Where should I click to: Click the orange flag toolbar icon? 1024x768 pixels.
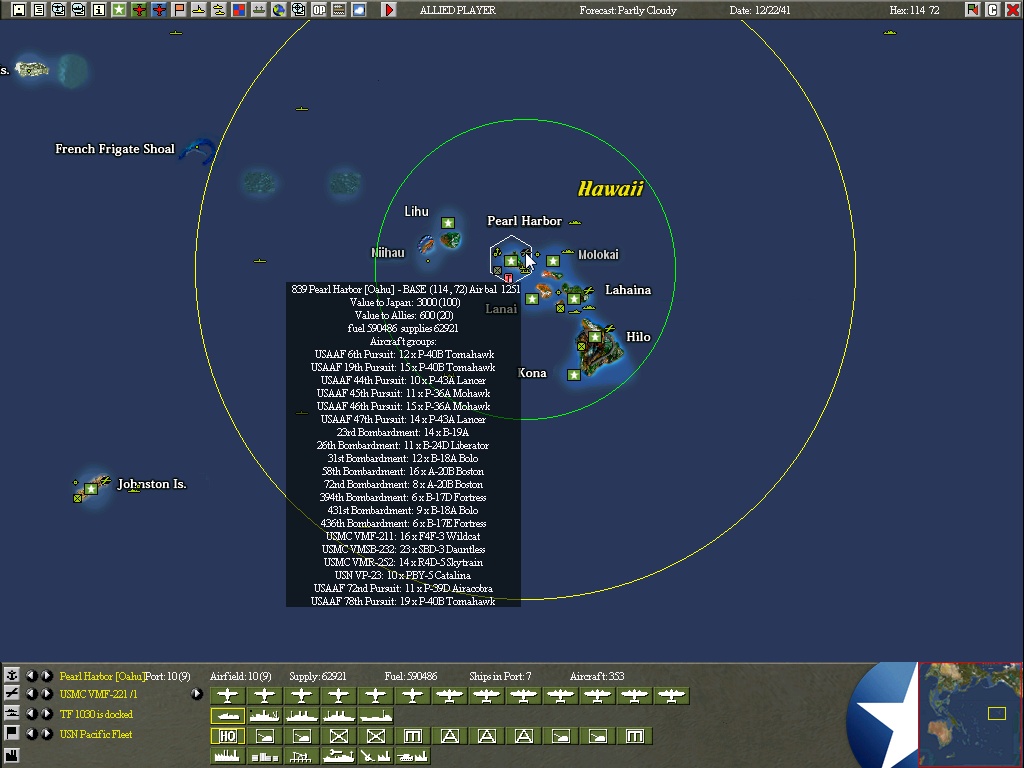[x=179, y=10]
